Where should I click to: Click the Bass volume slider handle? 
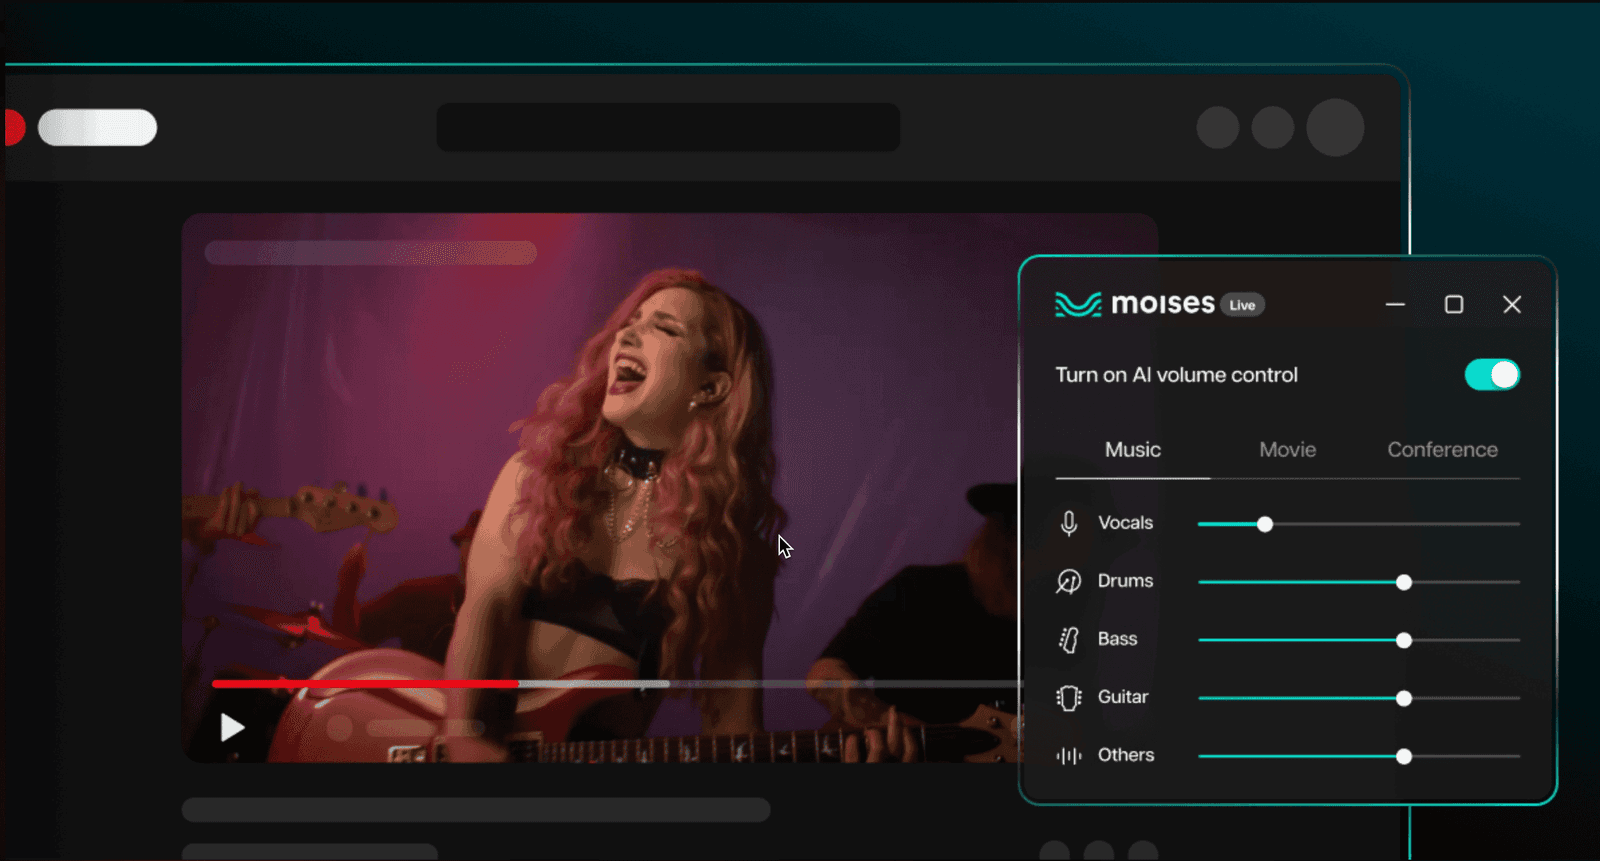coord(1404,640)
